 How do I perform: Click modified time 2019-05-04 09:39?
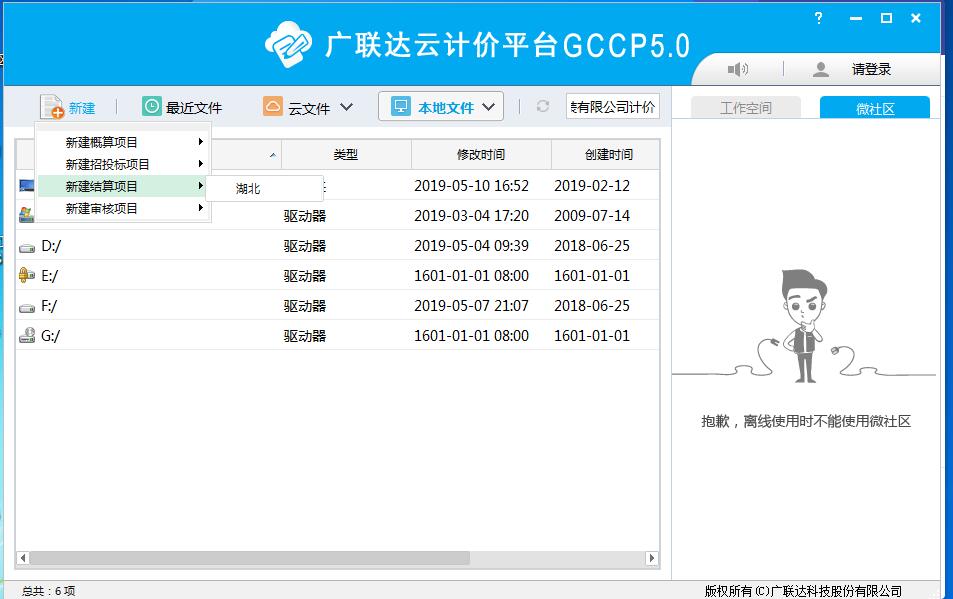[x=472, y=245]
